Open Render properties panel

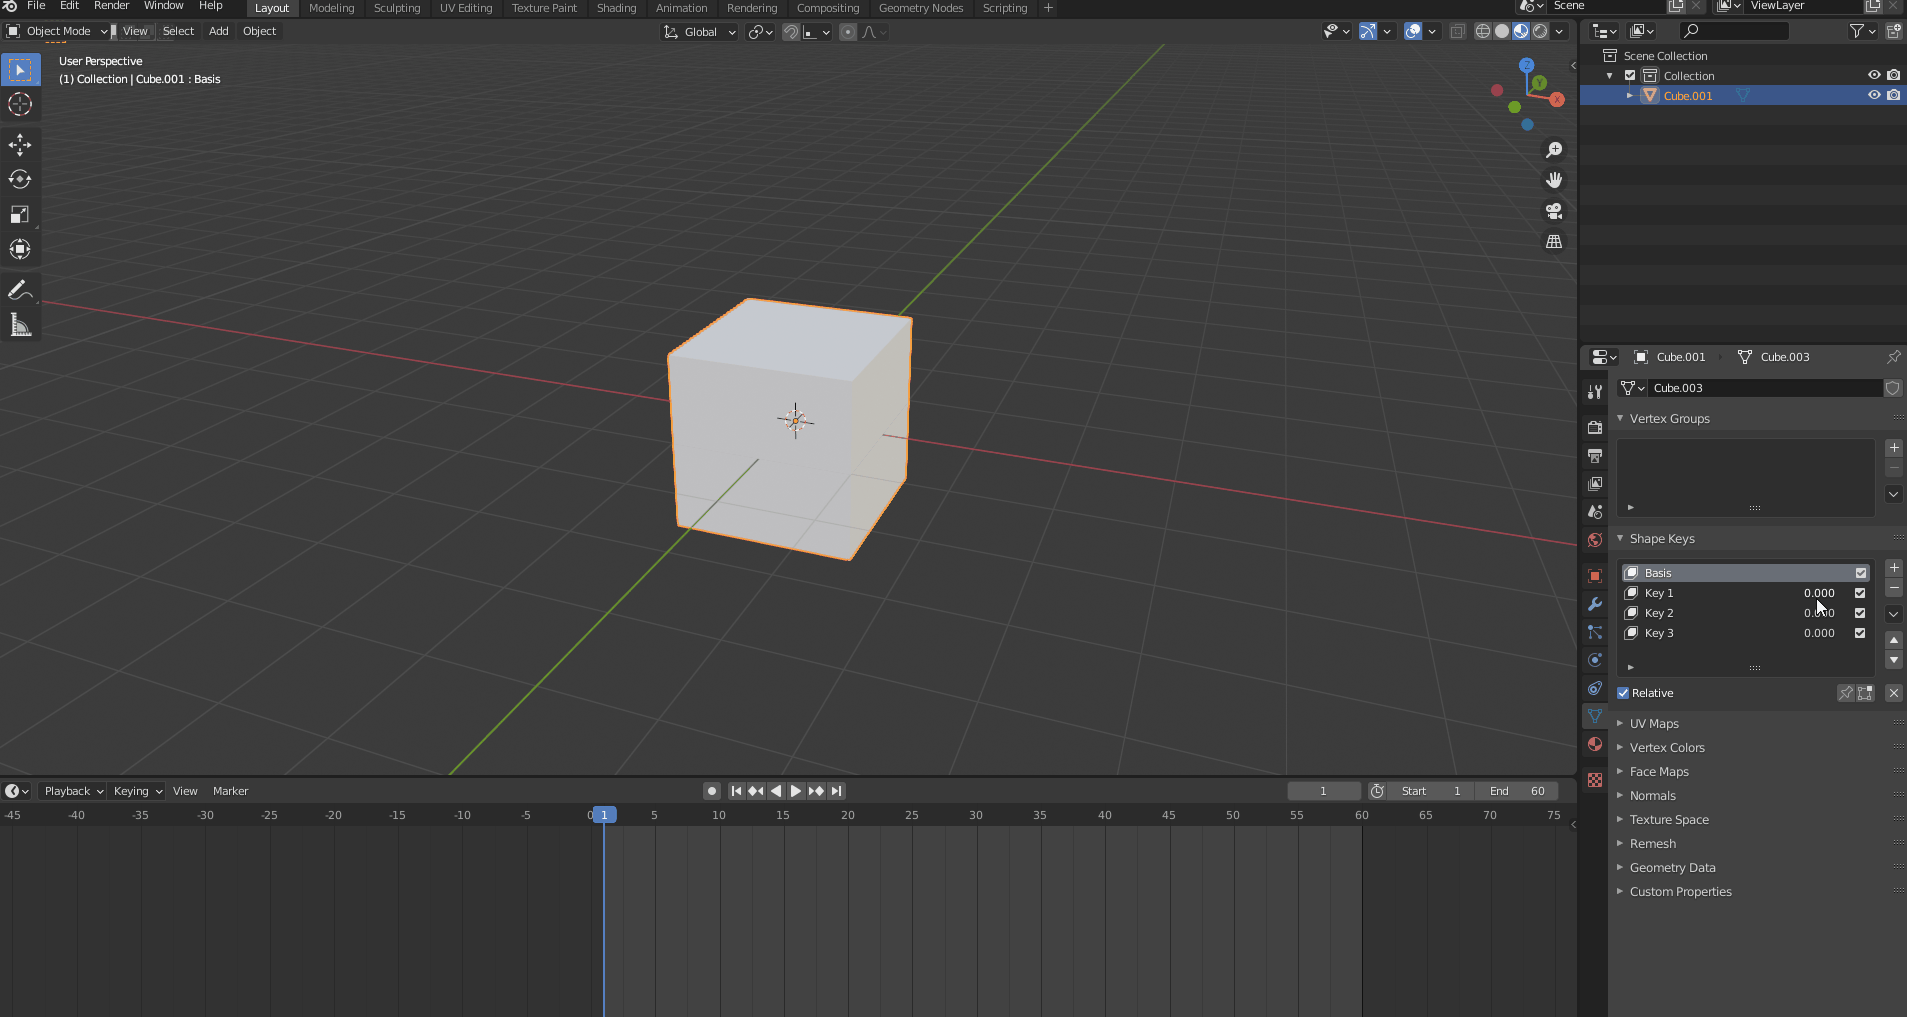click(x=1594, y=427)
